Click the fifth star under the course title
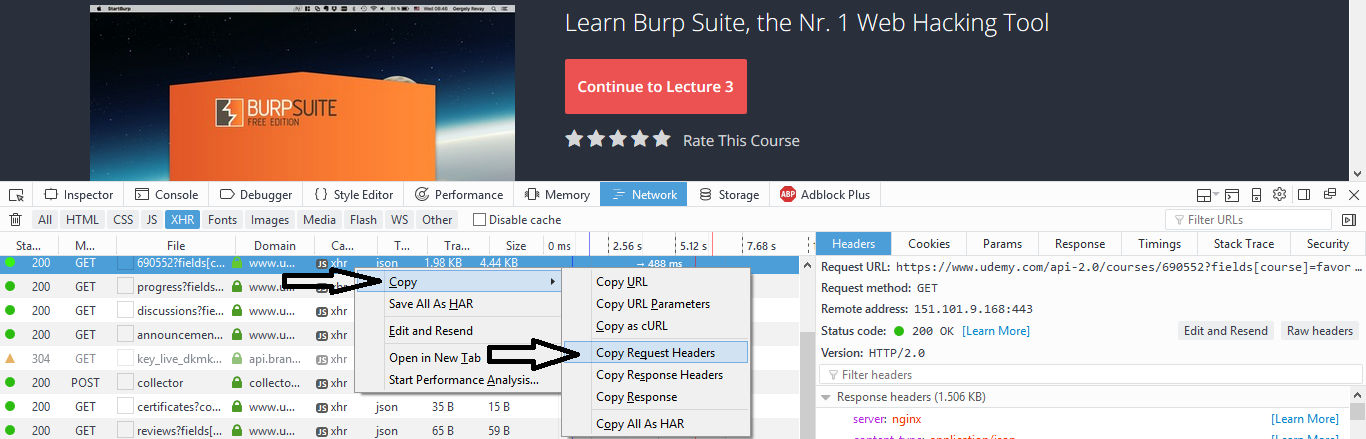The height and width of the screenshot is (439, 1366). (x=661, y=139)
